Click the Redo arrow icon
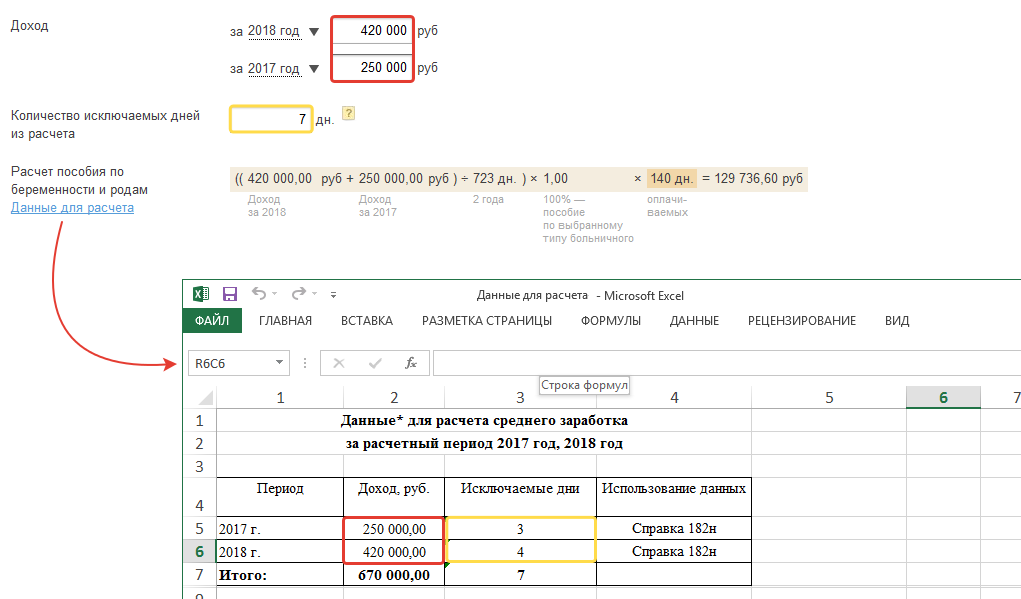Viewport: 1021px width, 599px height. click(x=298, y=294)
